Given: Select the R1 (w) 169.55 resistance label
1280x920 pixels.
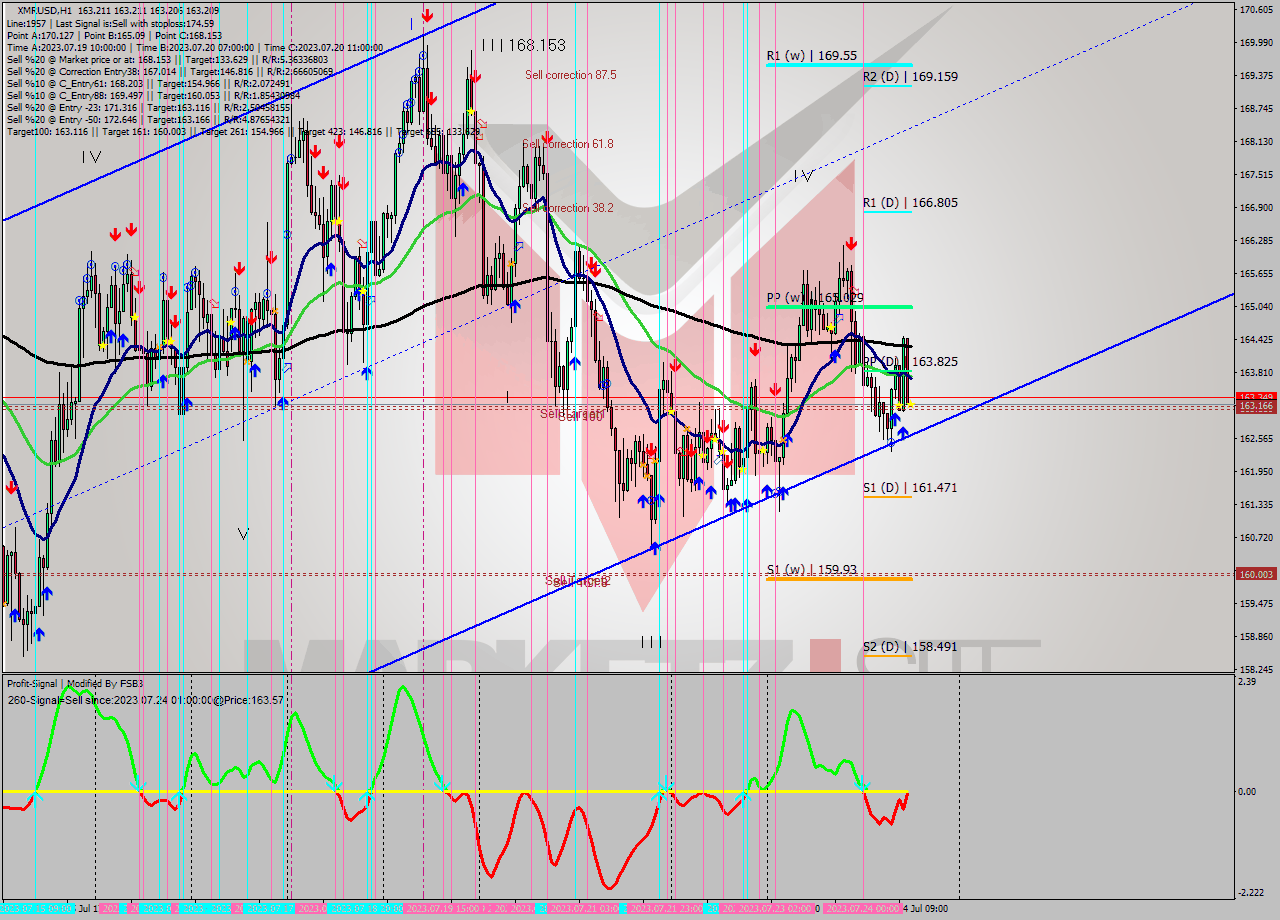Looking at the screenshot, I should [x=811, y=56].
